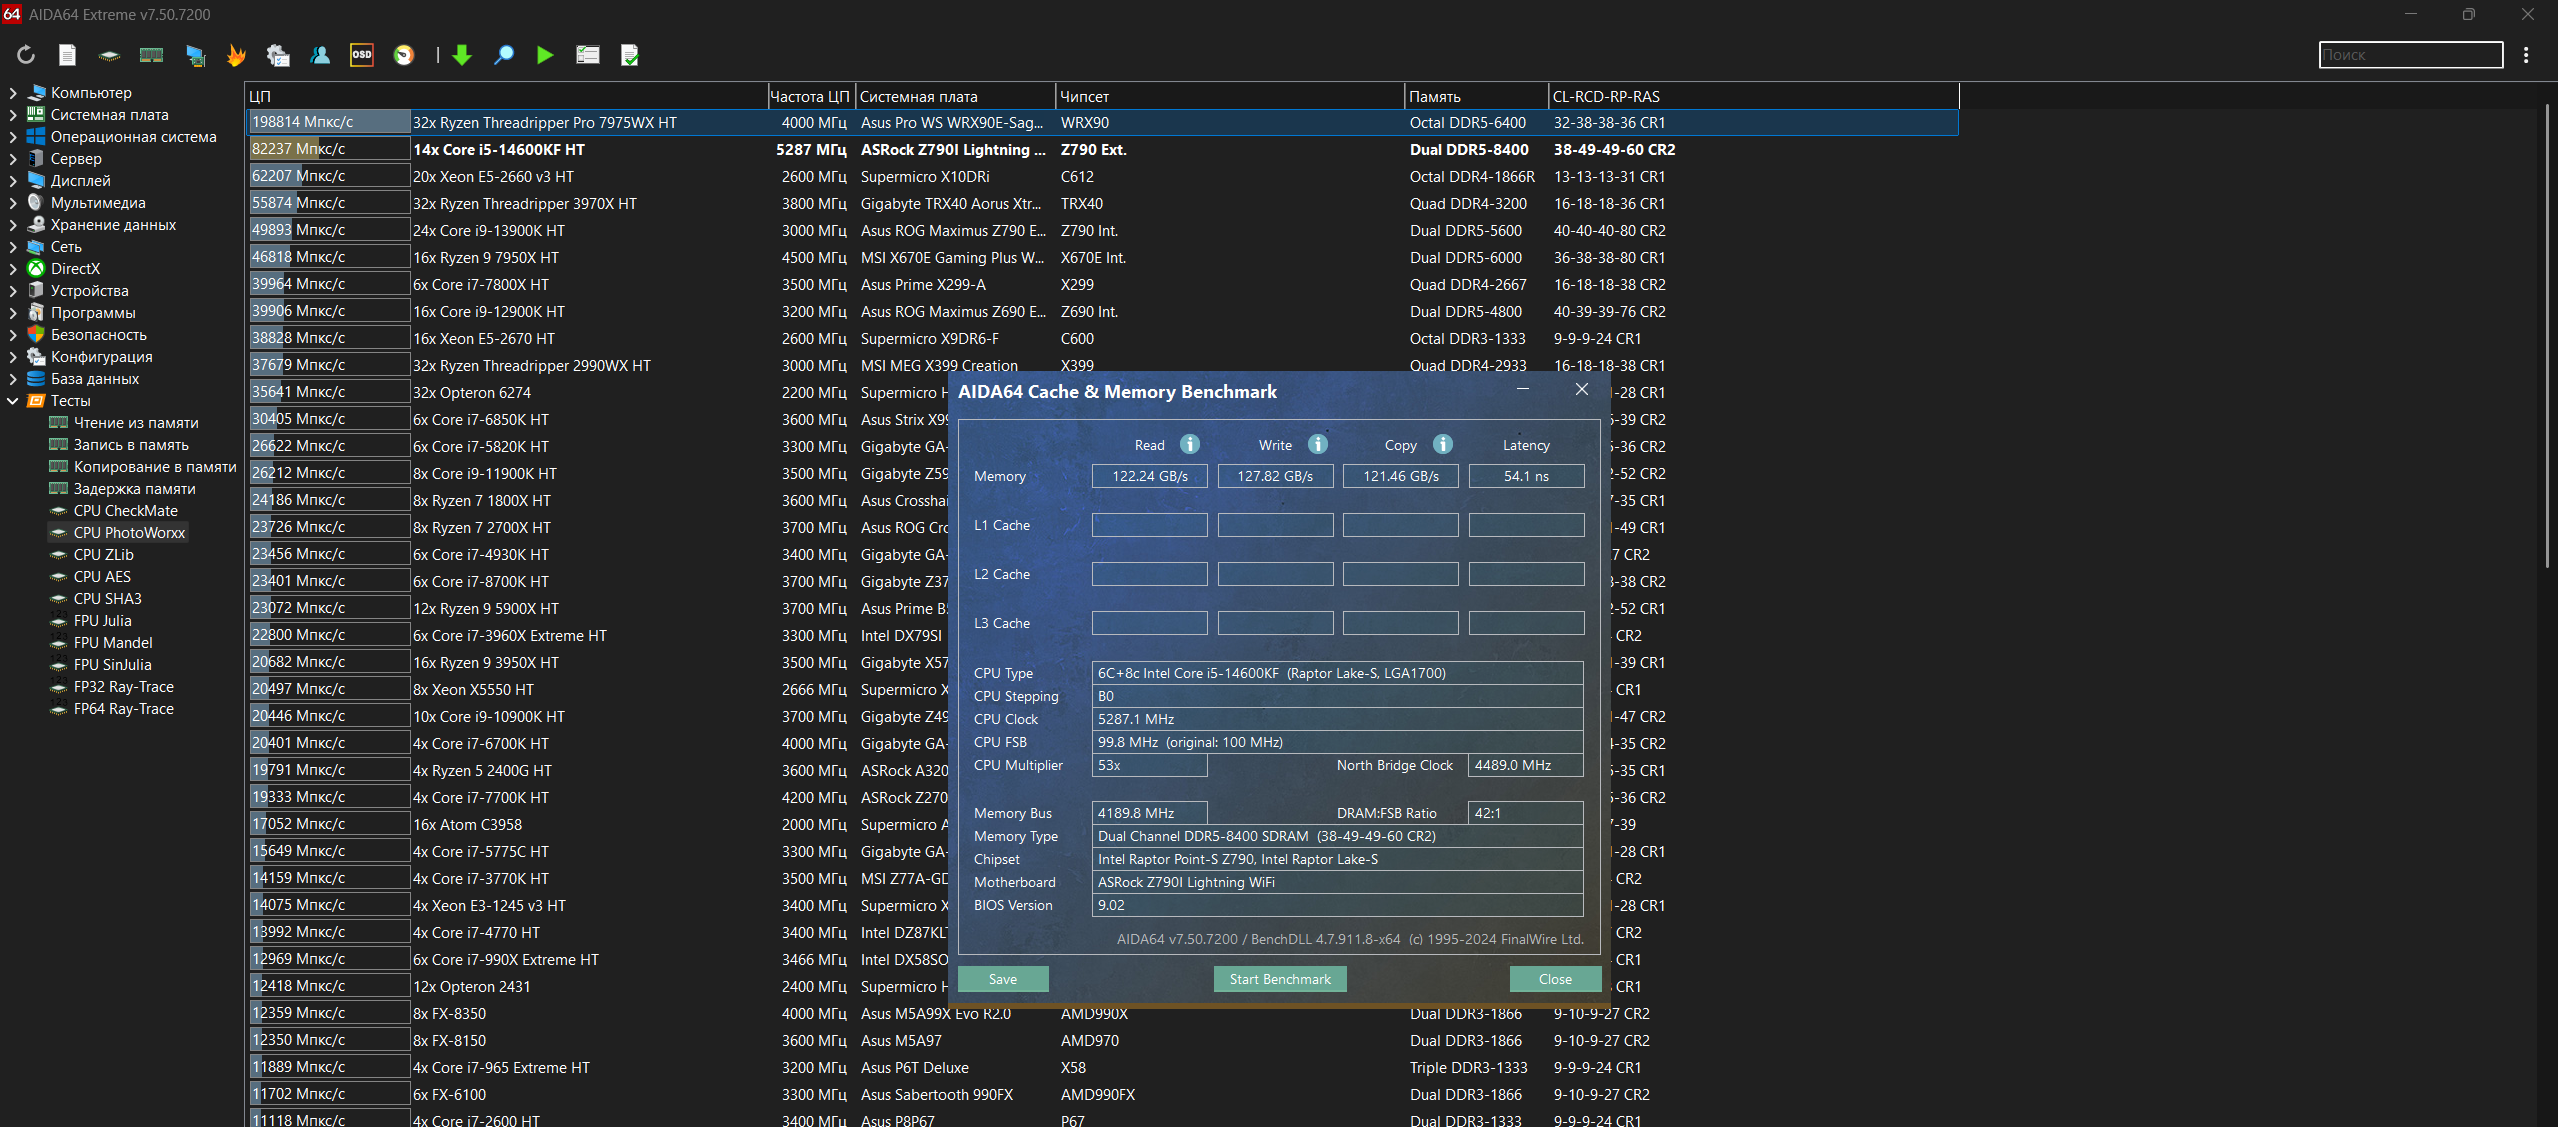Click the Поиск search field
2558x1127 pixels.
click(2409, 55)
